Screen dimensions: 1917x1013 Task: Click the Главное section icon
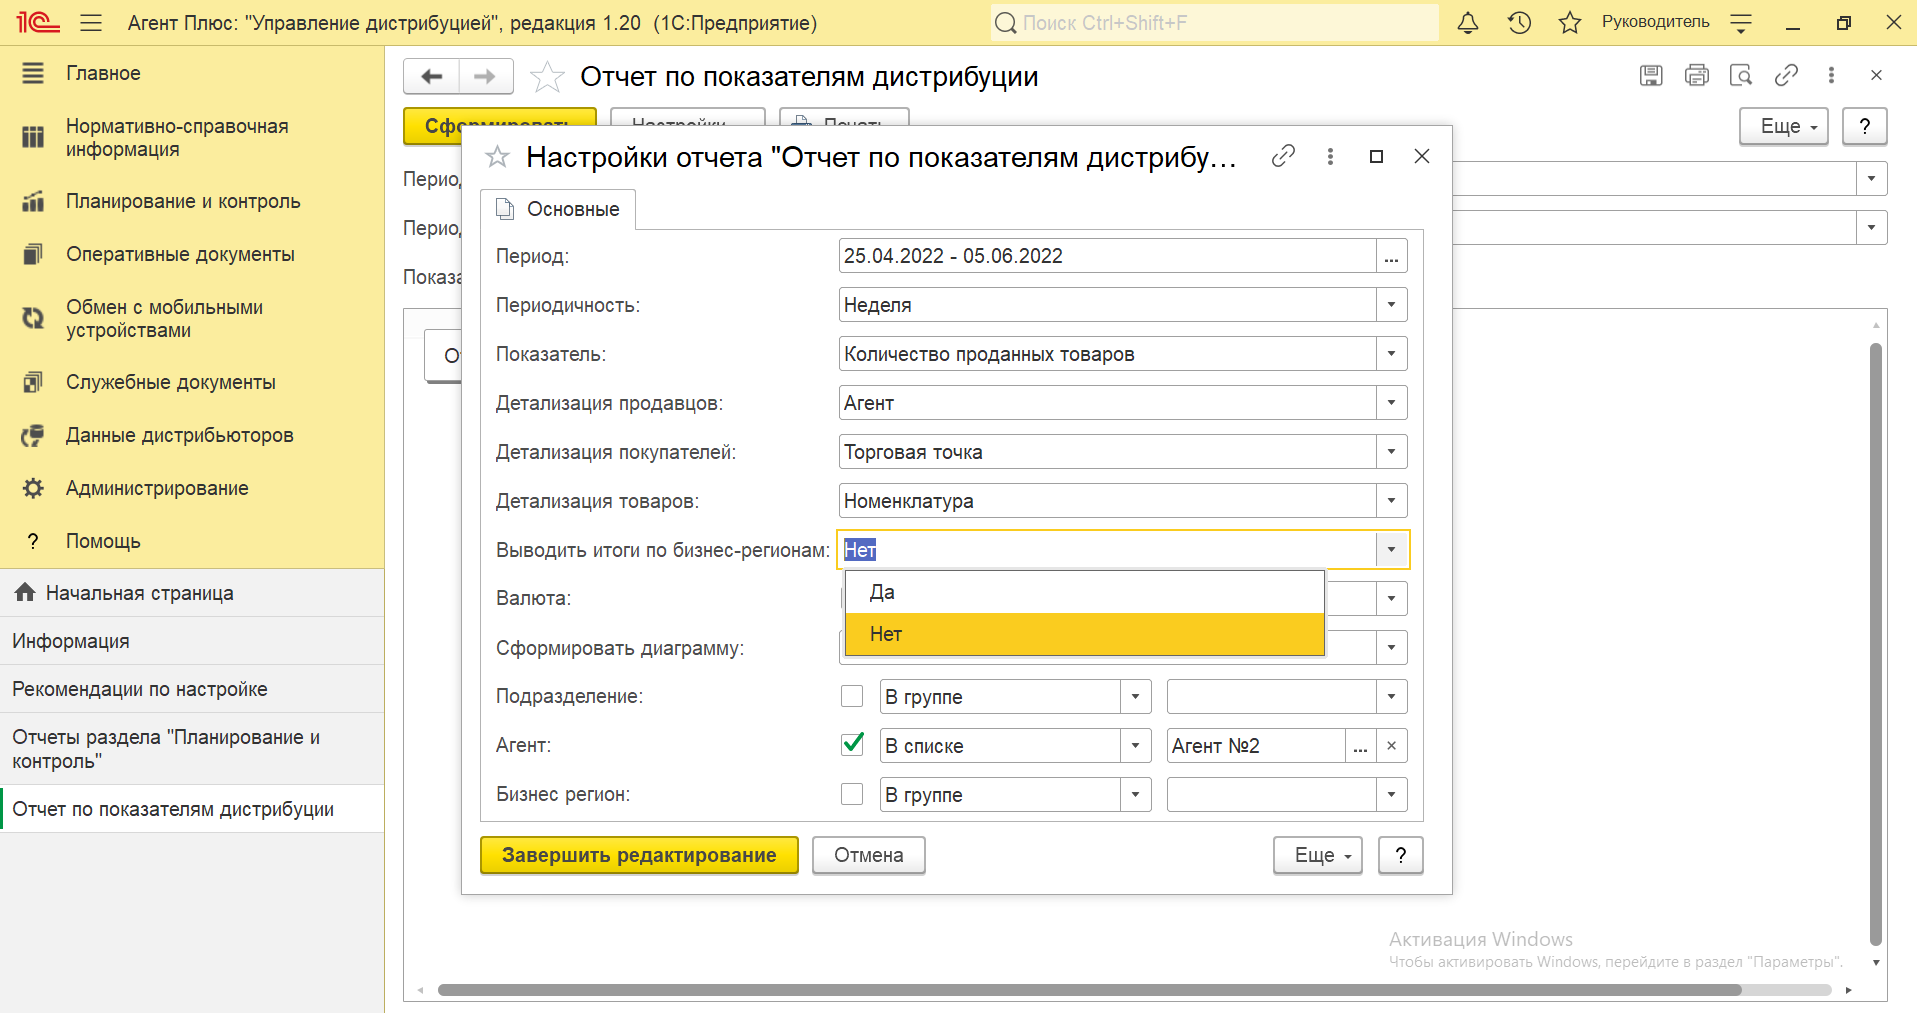click(x=33, y=73)
